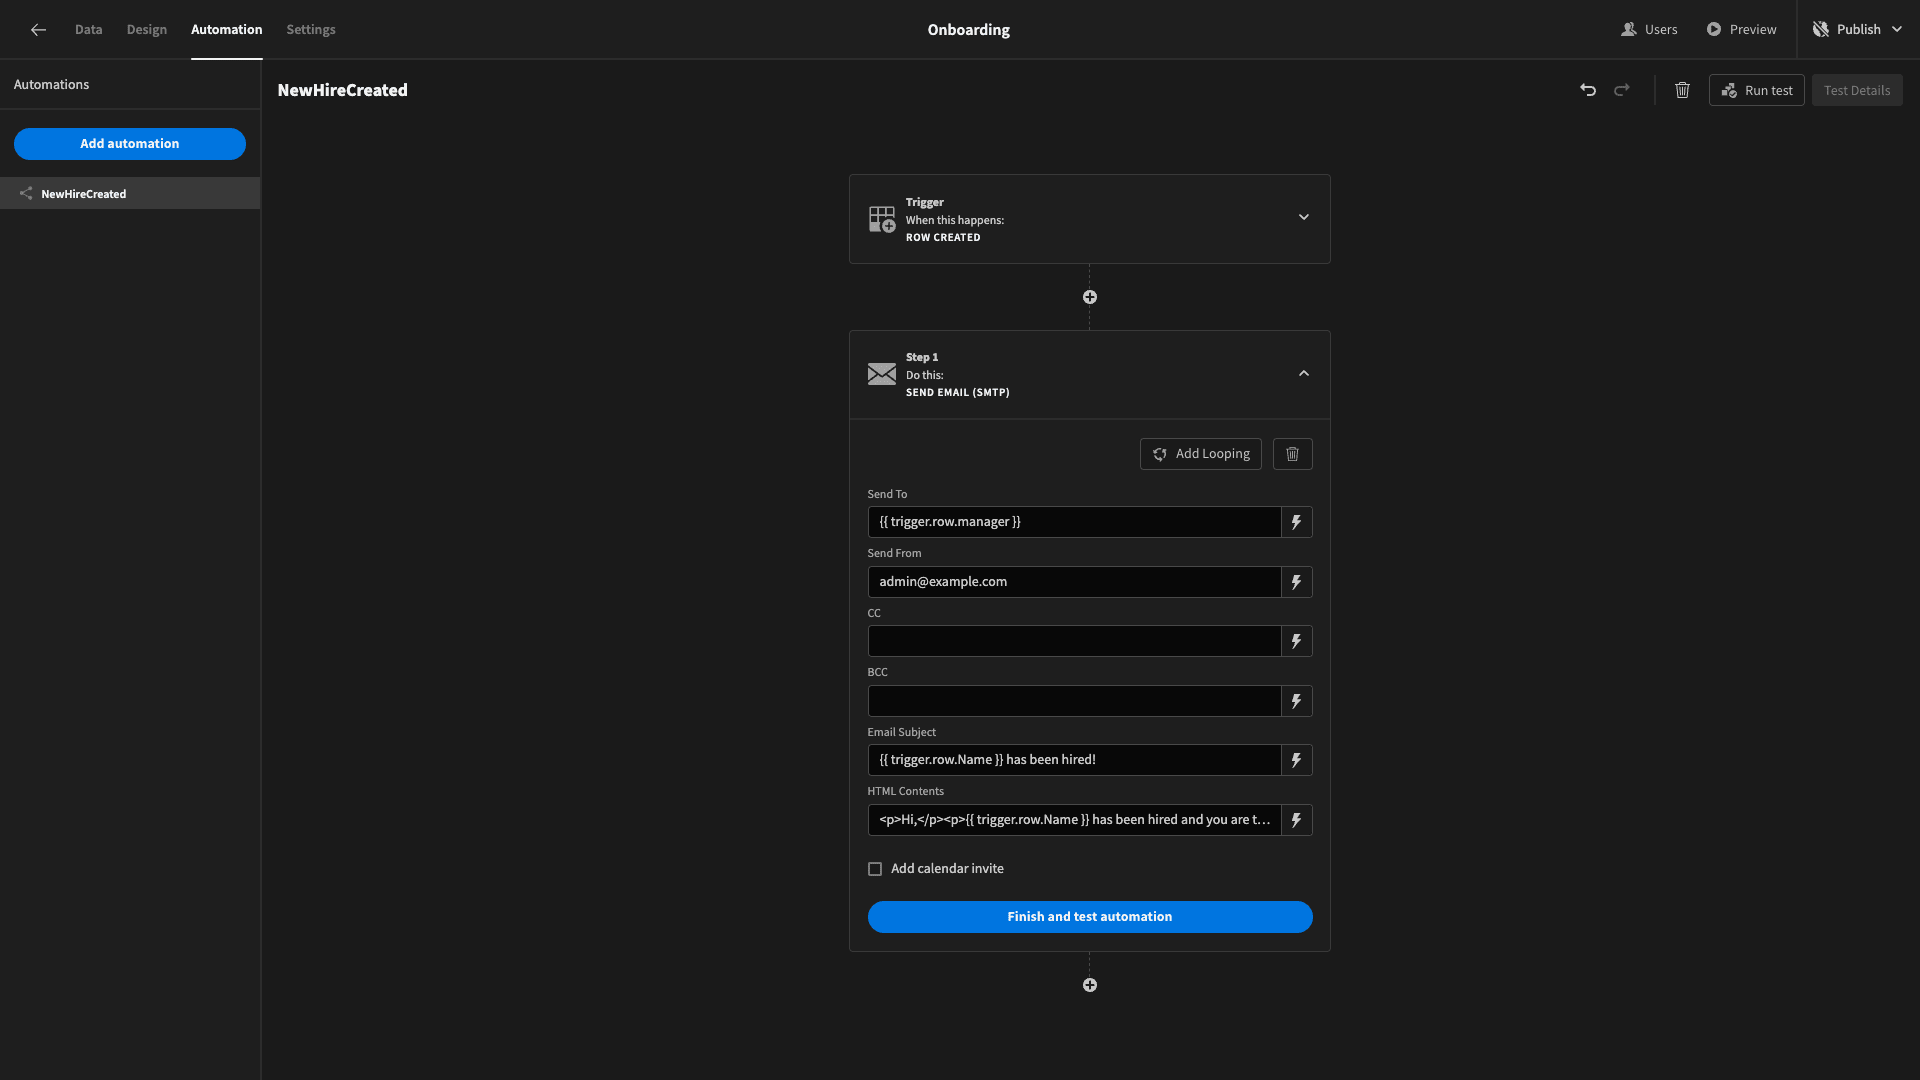
Task: Click the Automations sidebar heading
Action: [51, 85]
